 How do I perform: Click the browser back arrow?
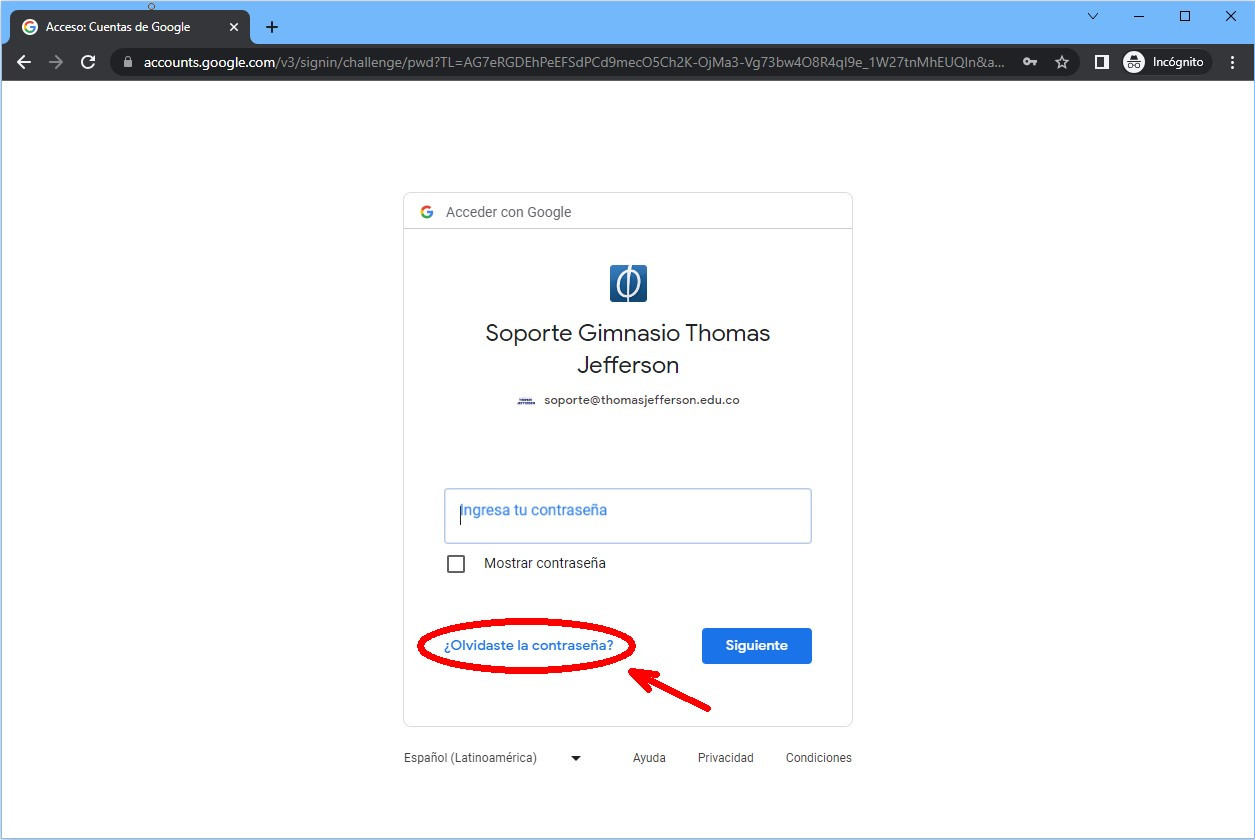(x=24, y=62)
